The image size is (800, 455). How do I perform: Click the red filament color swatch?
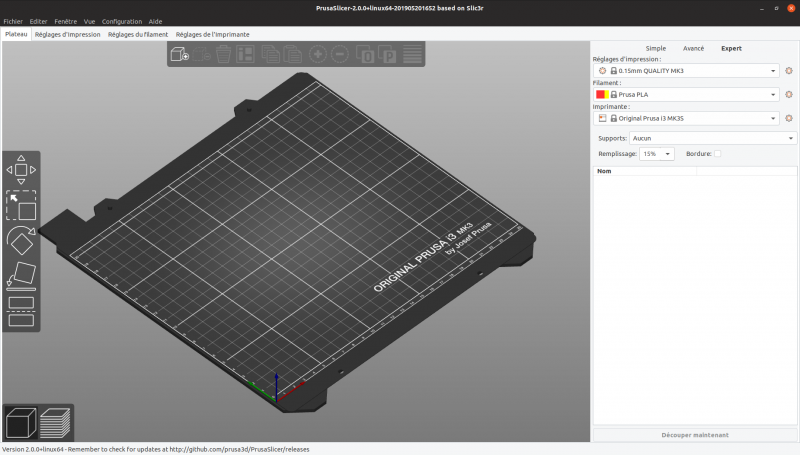600,94
